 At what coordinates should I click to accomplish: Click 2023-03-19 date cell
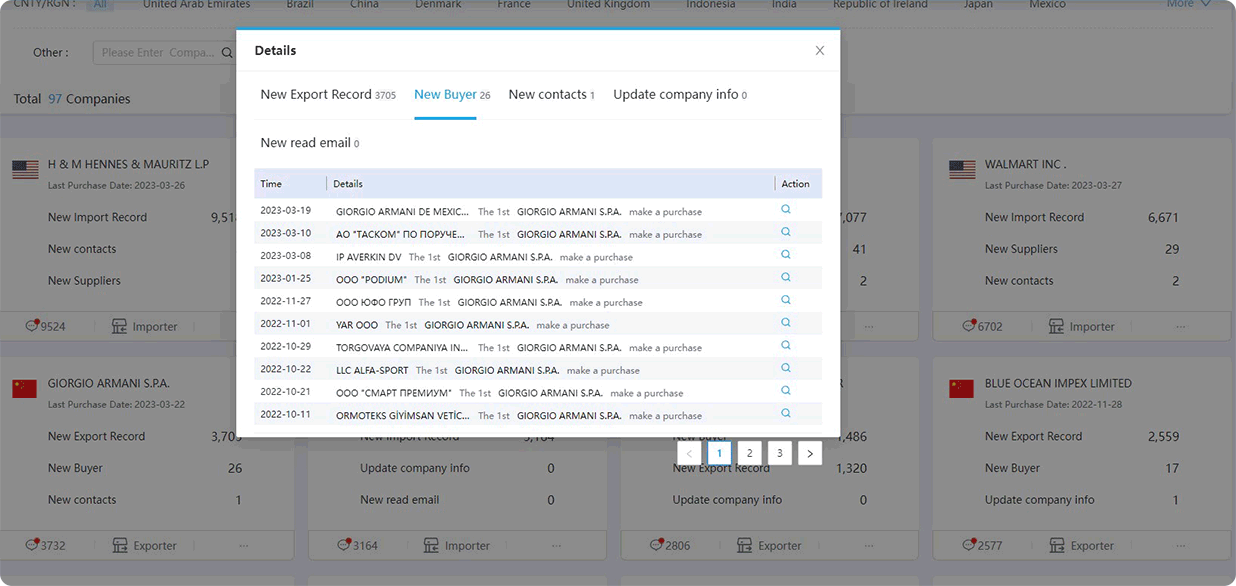tap(285, 211)
